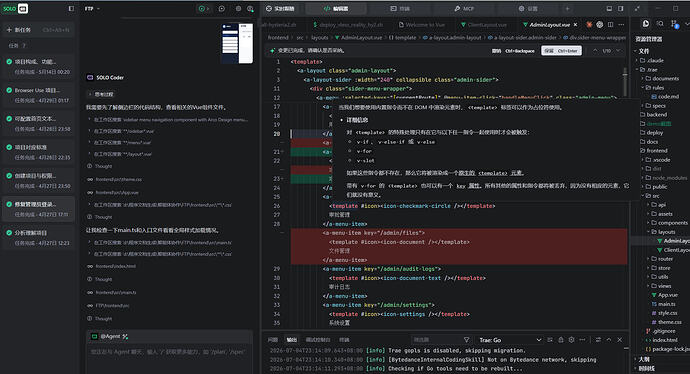The image size is (690, 374).
Task: Open the output panel gear settings icon
Action: 571,340
